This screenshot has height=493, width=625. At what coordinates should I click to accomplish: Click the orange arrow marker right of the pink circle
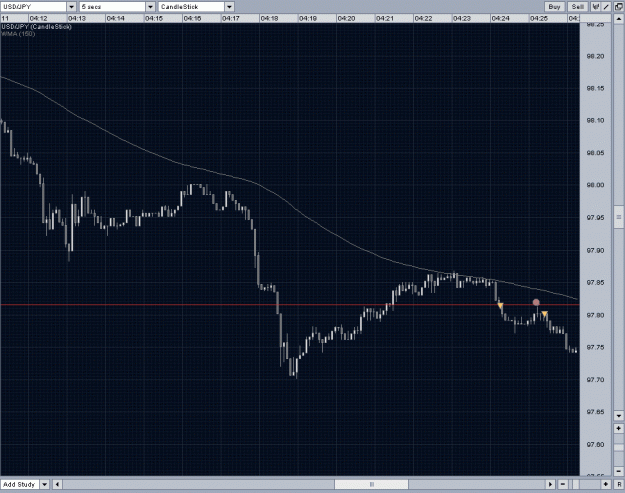(x=544, y=314)
